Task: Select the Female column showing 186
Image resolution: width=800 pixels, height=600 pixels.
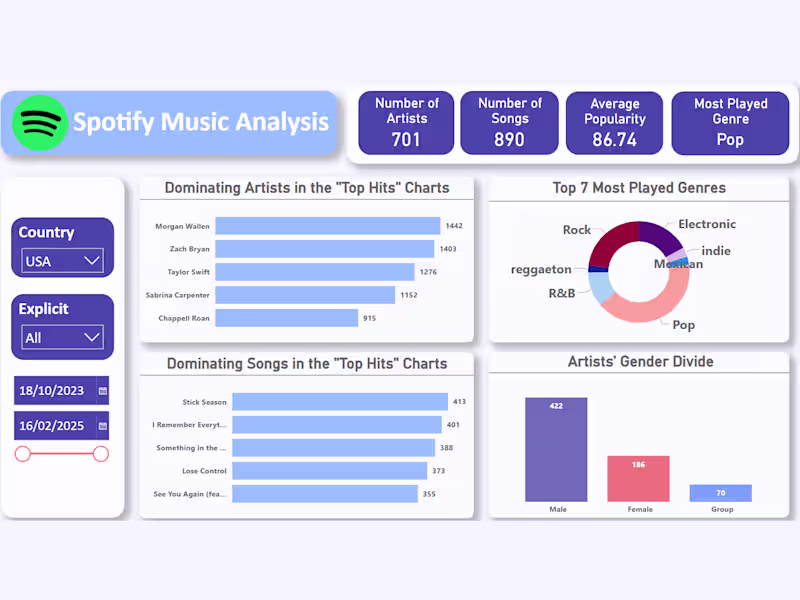Action: [639, 480]
